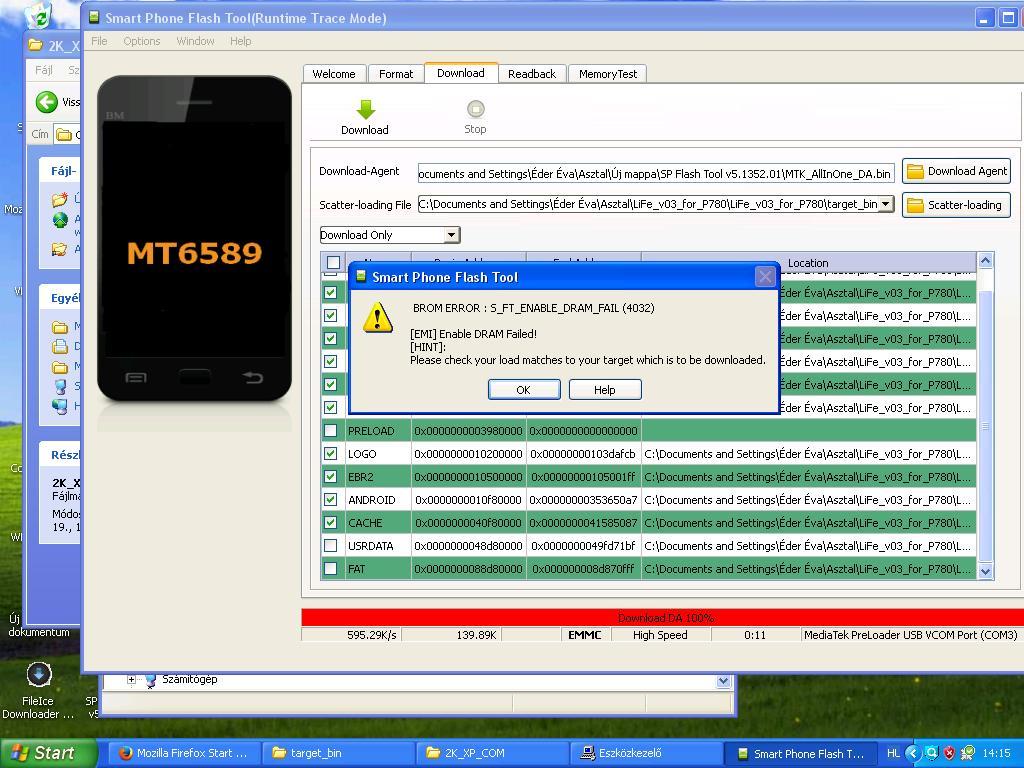Click the EMMC status bar entry

tap(584, 635)
